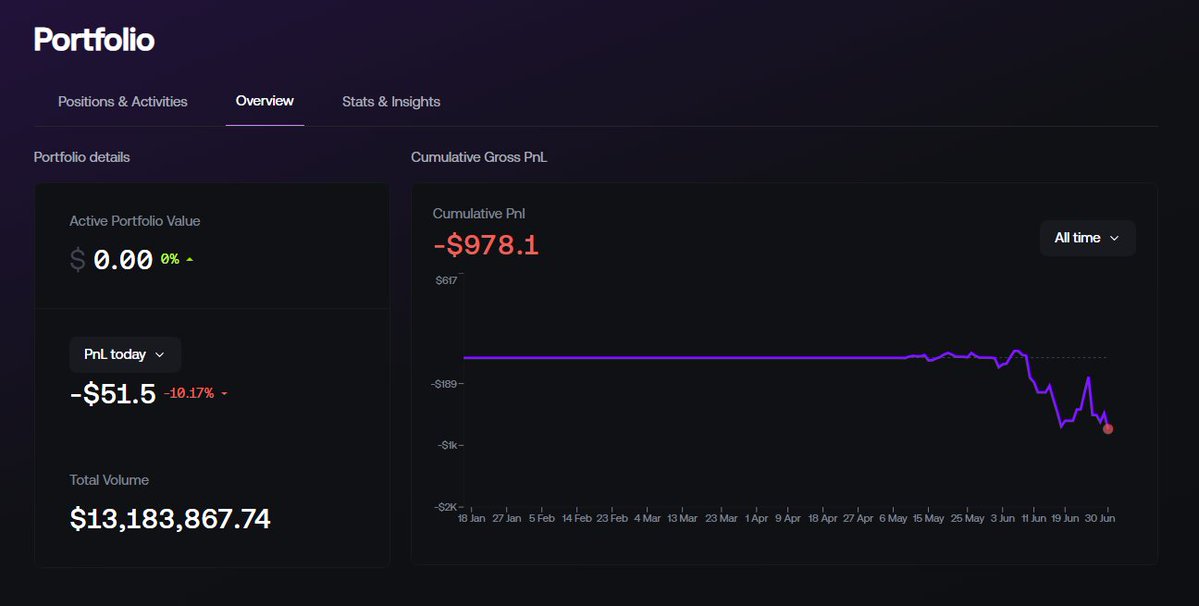Click the Cumulative Gross PnL heading
This screenshot has height=606, width=1199.
point(479,157)
